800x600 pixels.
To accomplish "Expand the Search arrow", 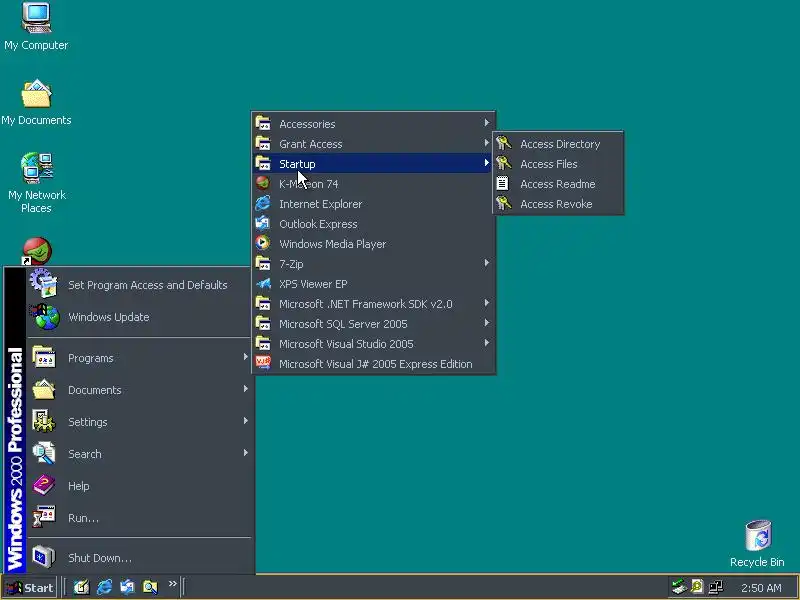I will (x=246, y=453).
